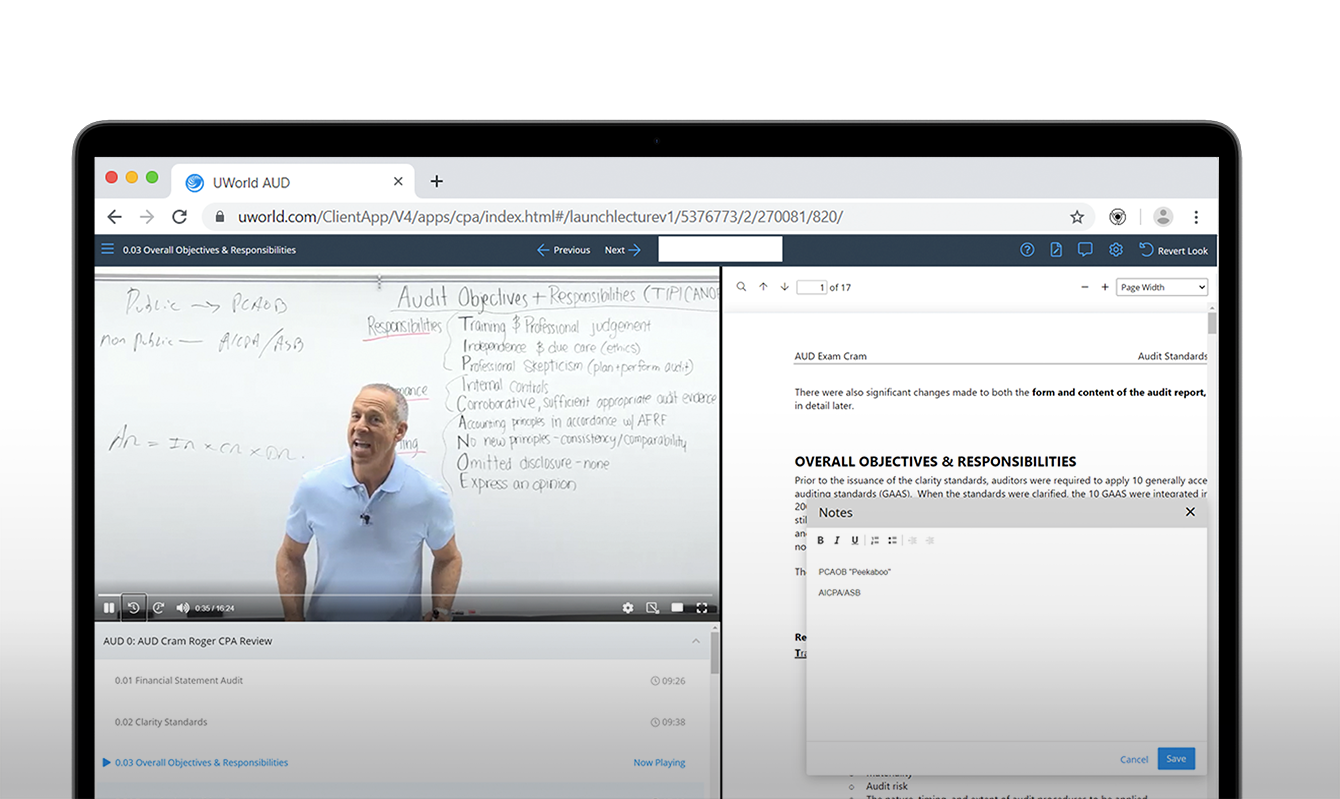1340x799 pixels.
Task: Open UWorld settings gear in header
Action: point(1116,250)
